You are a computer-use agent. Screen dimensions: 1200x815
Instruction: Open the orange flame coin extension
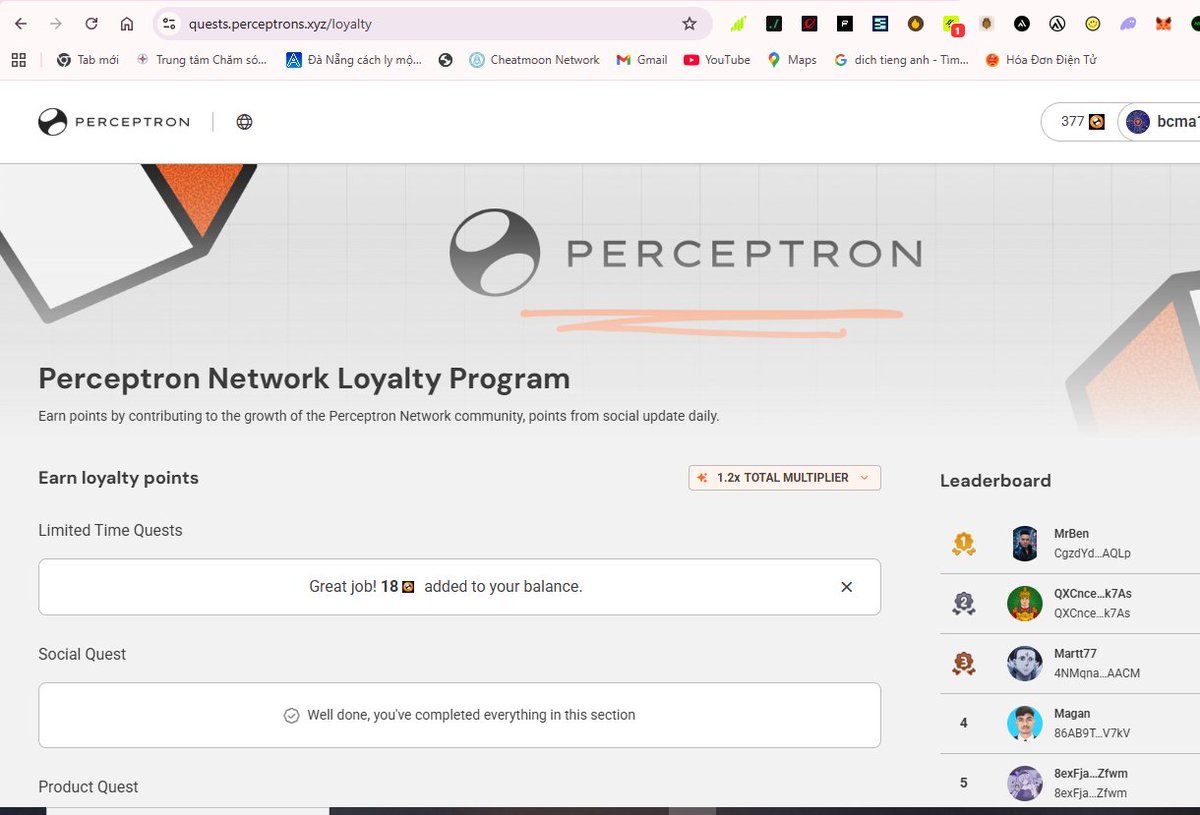point(915,23)
